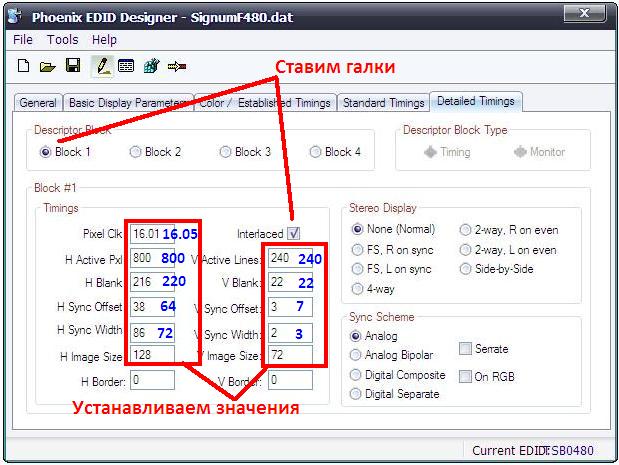Switch to the General tab
Image resolution: width=619 pixels, height=465 pixels.
click(38, 102)
